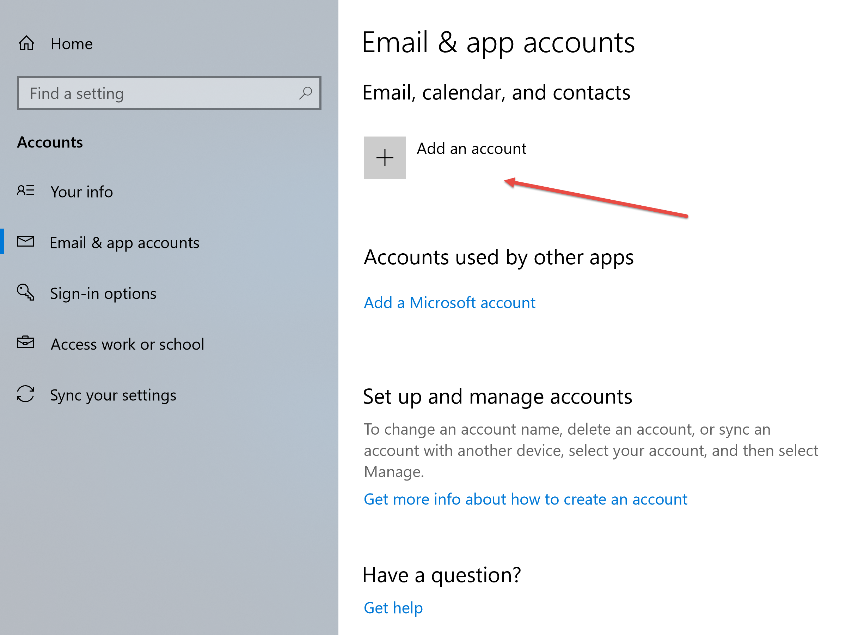This screenshot has height=635, width=846.
Task: Click the briefcase icon for work or school
Action: pyautogui.click(x=25, y=343)
